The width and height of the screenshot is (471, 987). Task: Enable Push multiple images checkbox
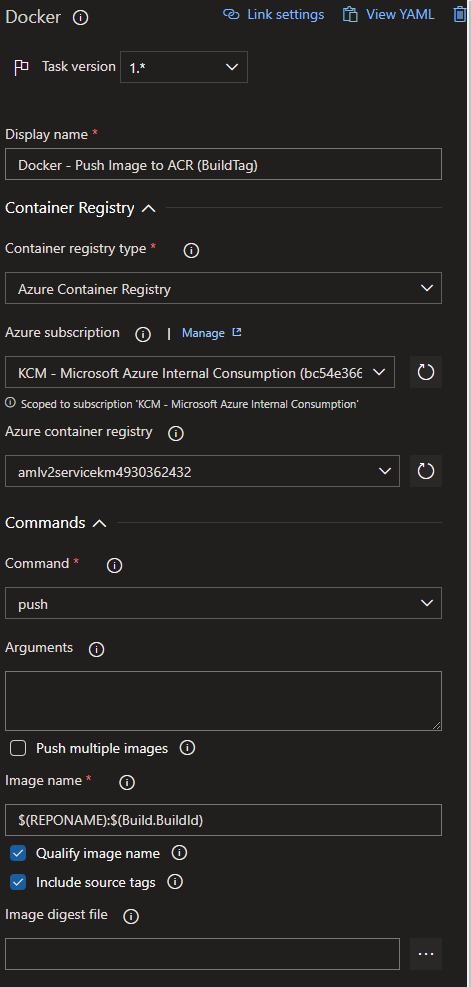coord(18,748)
